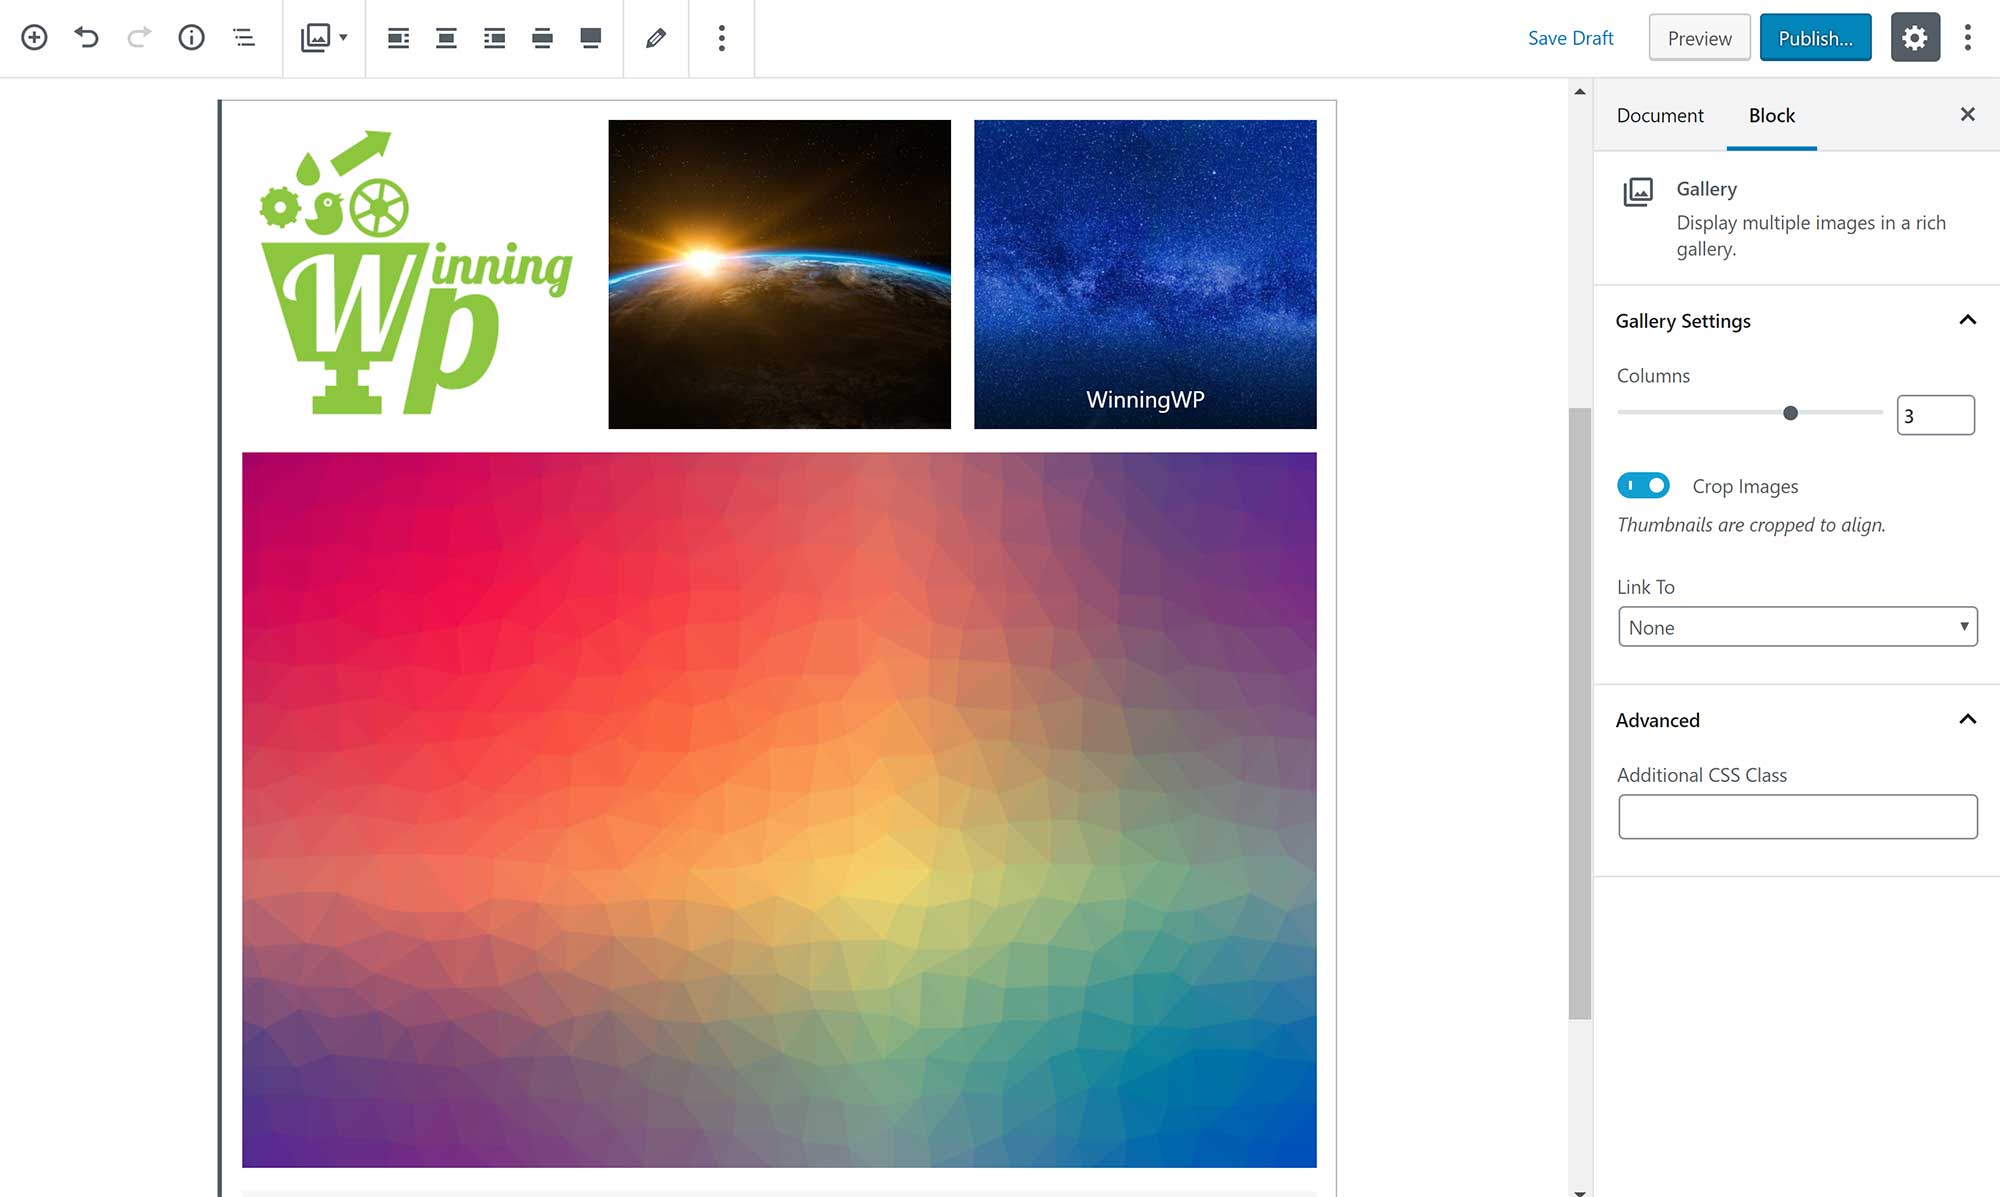Select the WinningWP logo image

(413, 274)
